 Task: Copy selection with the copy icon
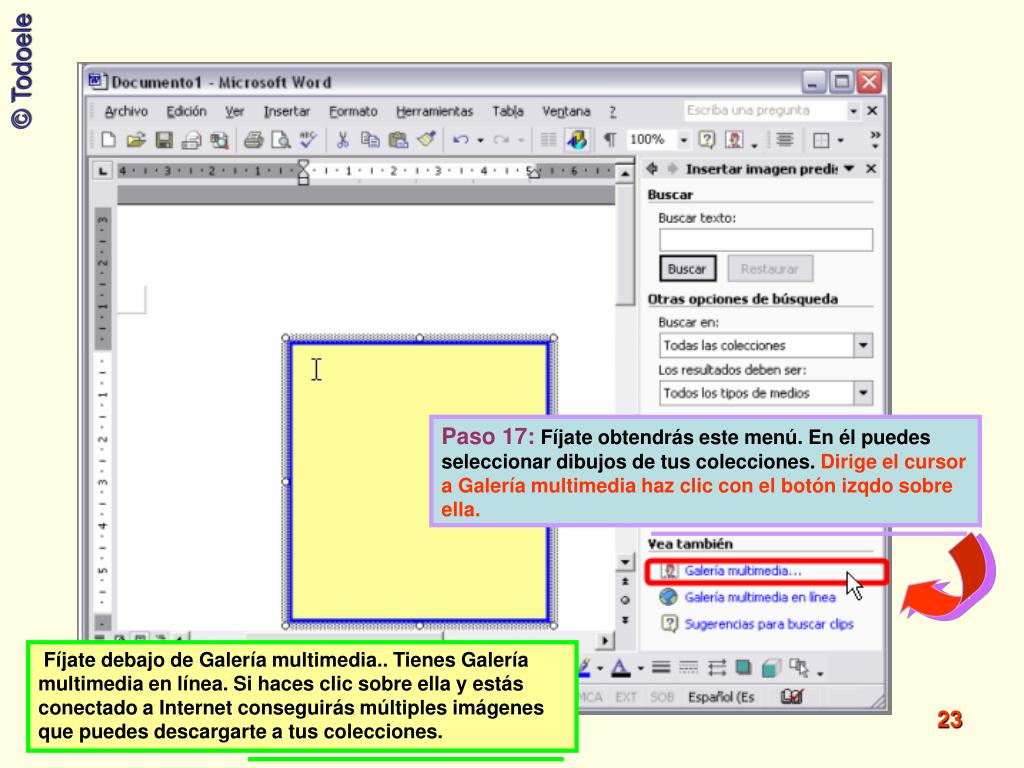click(370, 140)
